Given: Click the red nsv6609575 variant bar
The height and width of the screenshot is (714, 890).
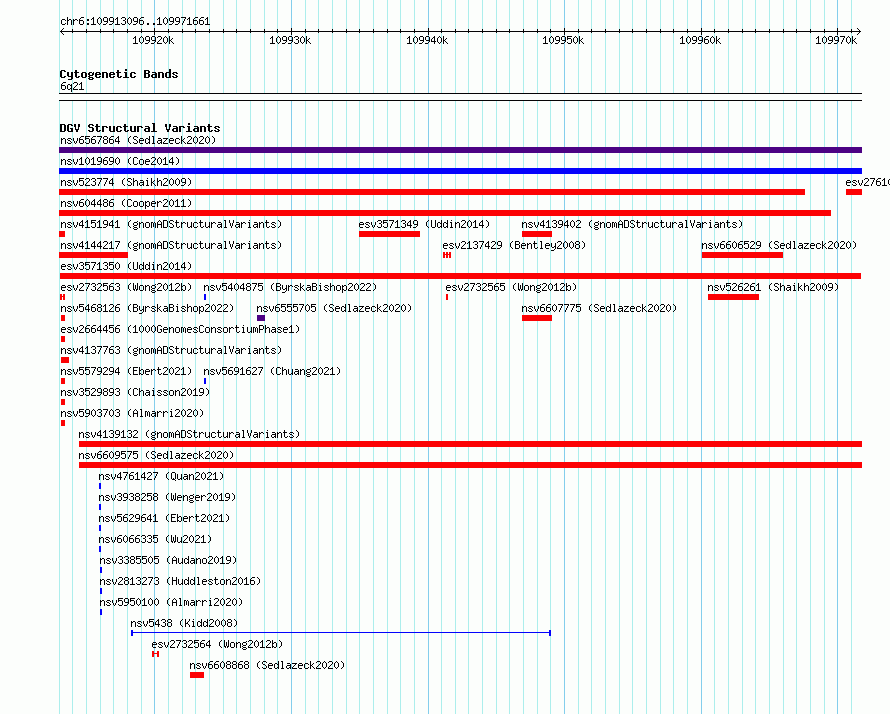Looking at the screenshot, I should point(471,465).
